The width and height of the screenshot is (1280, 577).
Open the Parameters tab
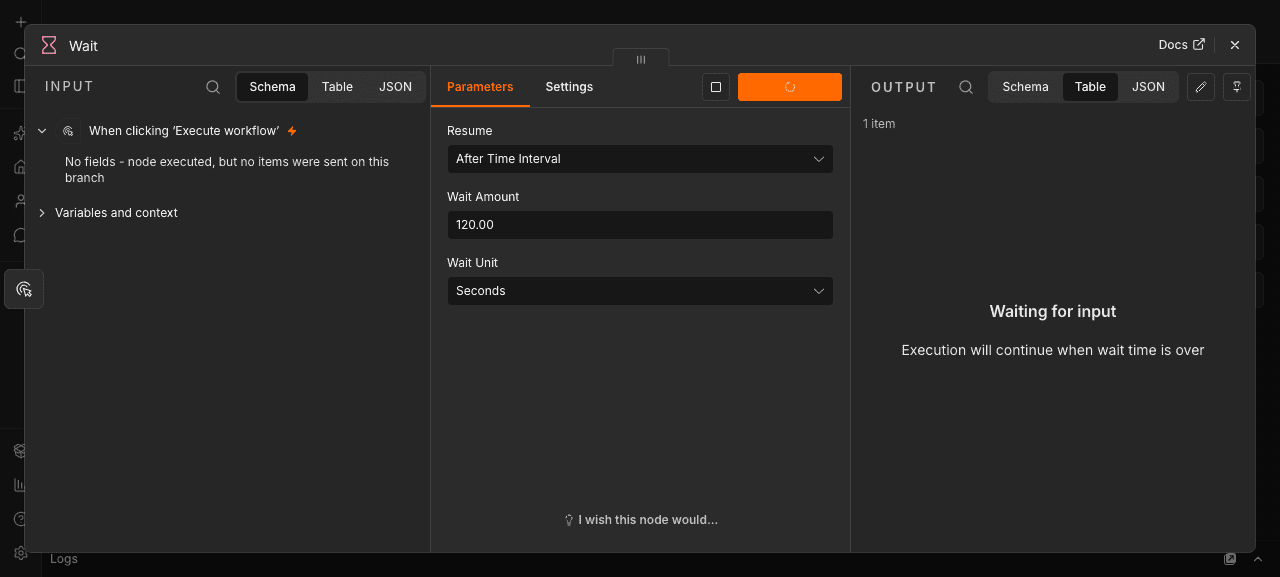coord(480,87)
